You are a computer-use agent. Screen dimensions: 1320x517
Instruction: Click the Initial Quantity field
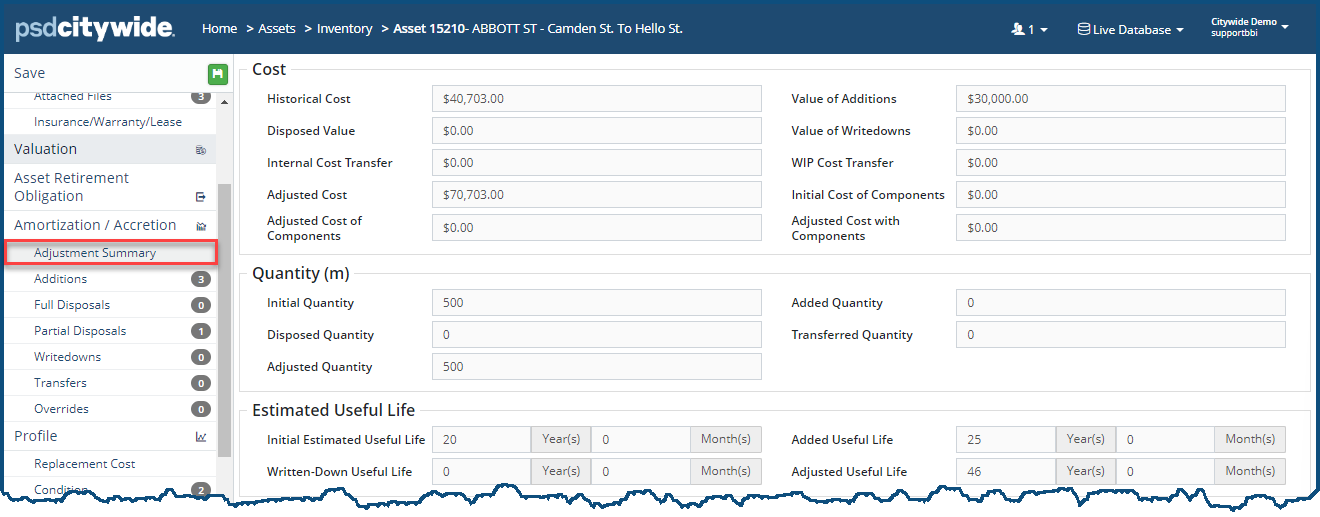pos(597,303)
